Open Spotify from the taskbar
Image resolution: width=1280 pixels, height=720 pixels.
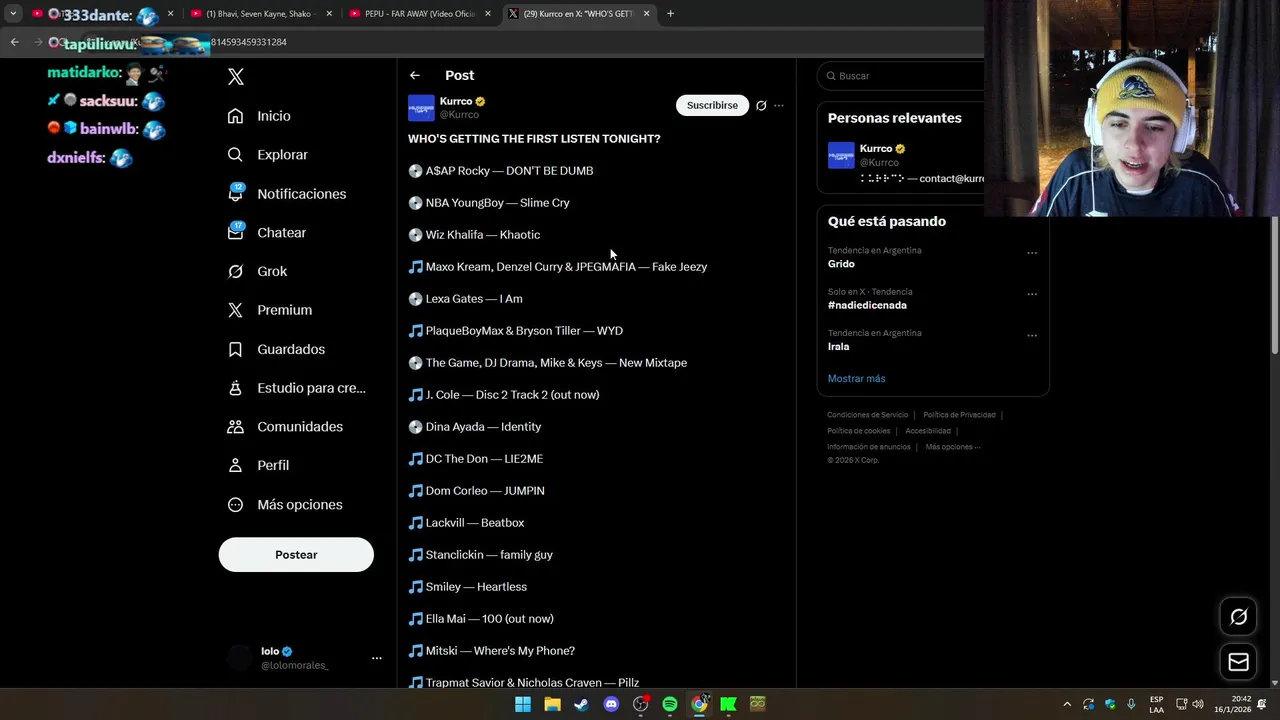point(670,704)
